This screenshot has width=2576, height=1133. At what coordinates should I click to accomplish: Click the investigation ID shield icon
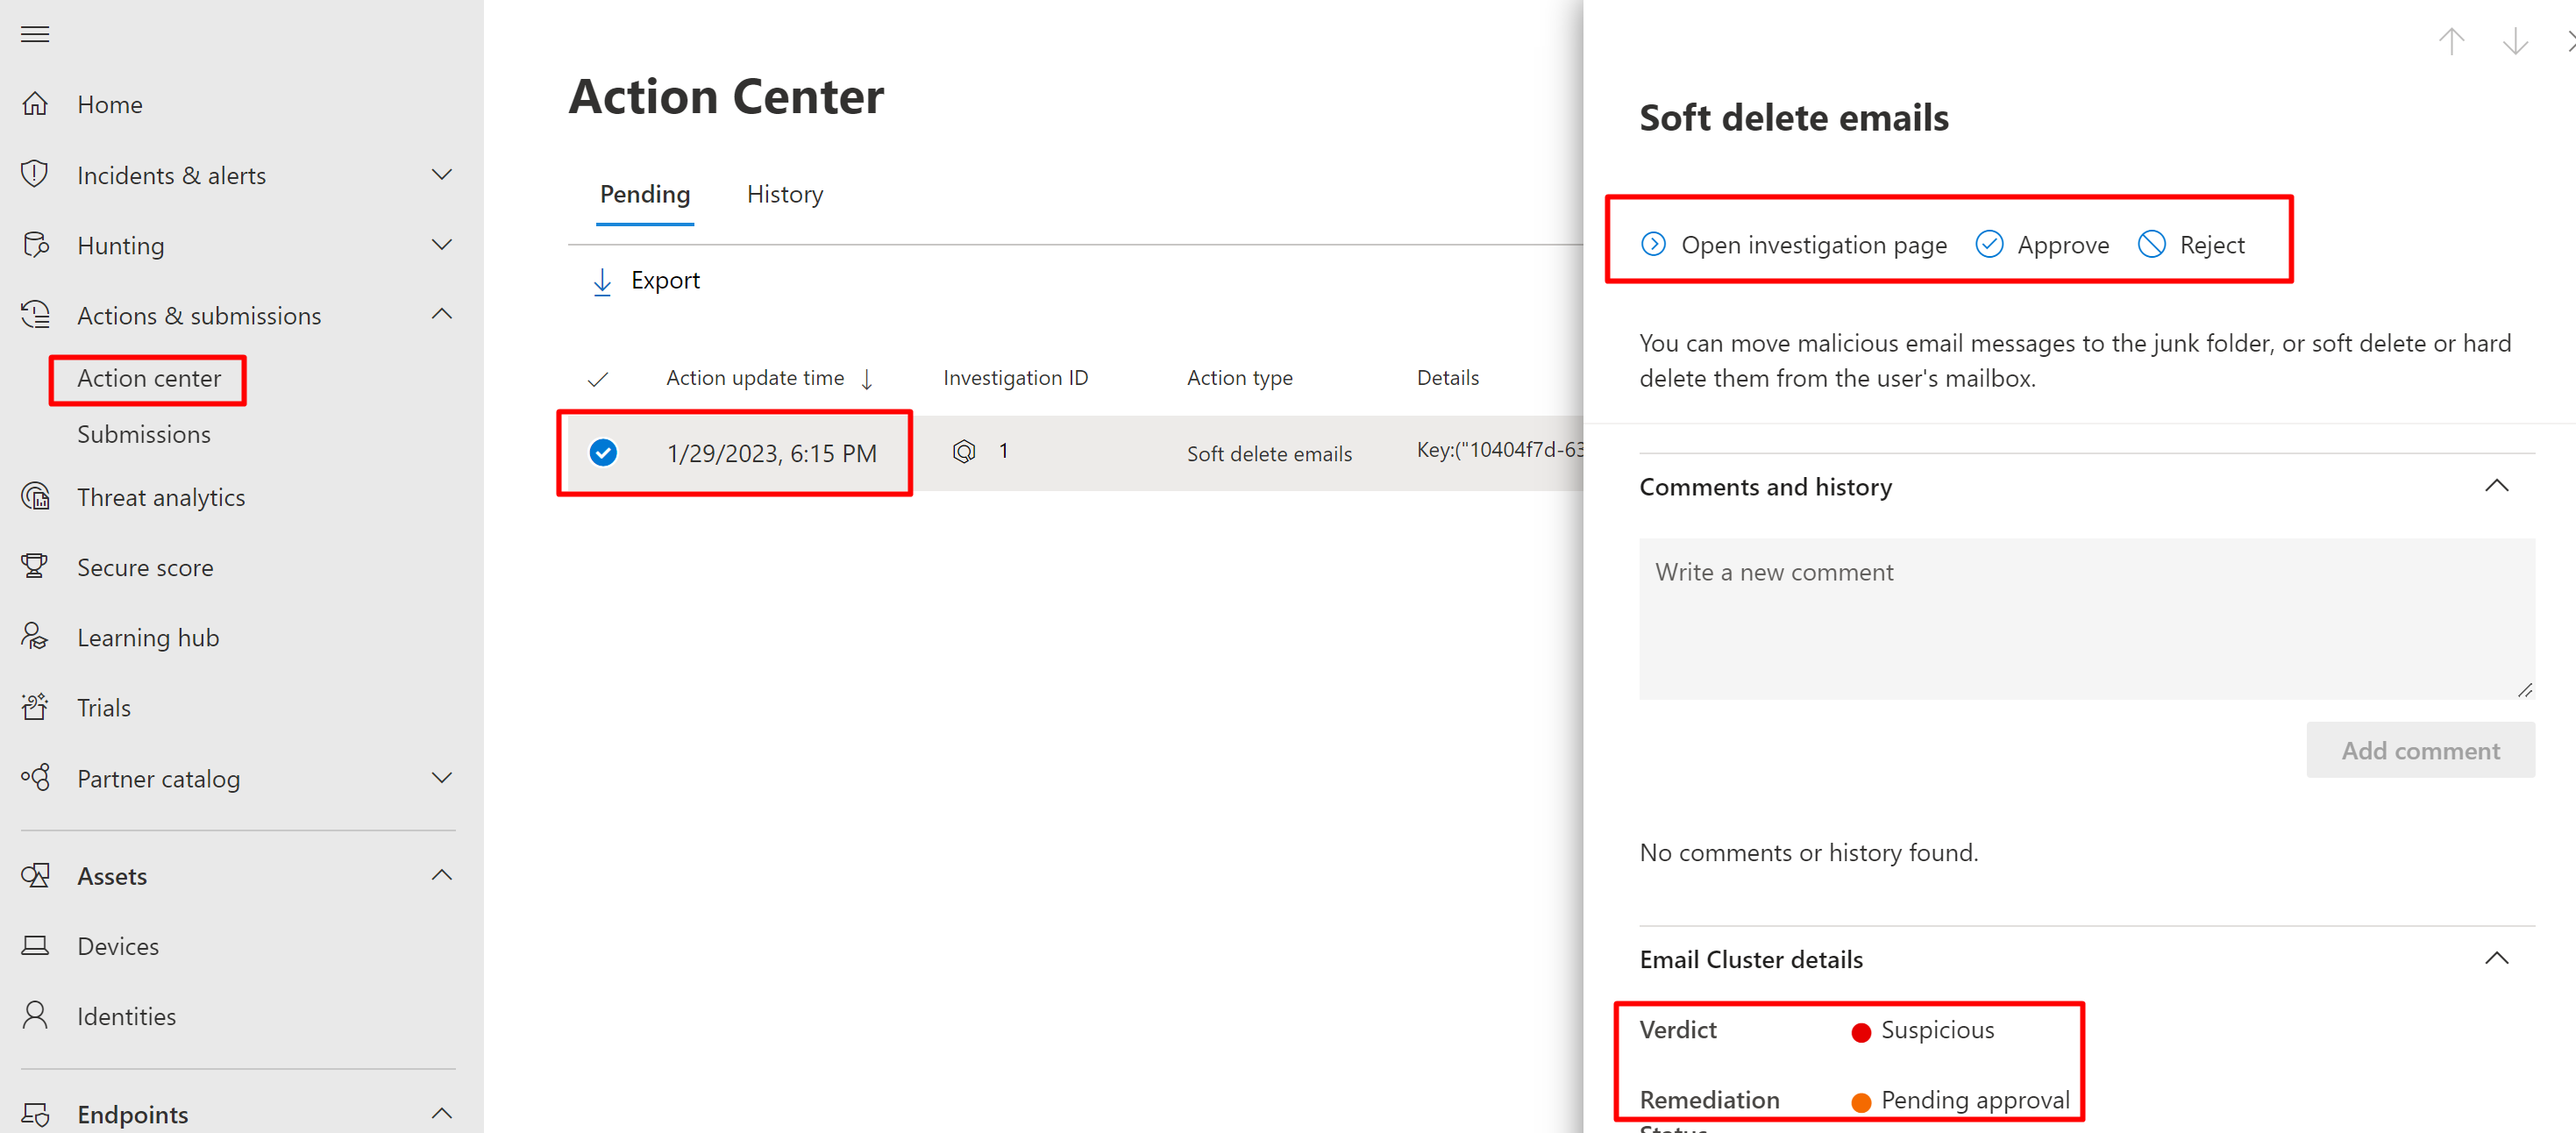[x=963, y=452]
